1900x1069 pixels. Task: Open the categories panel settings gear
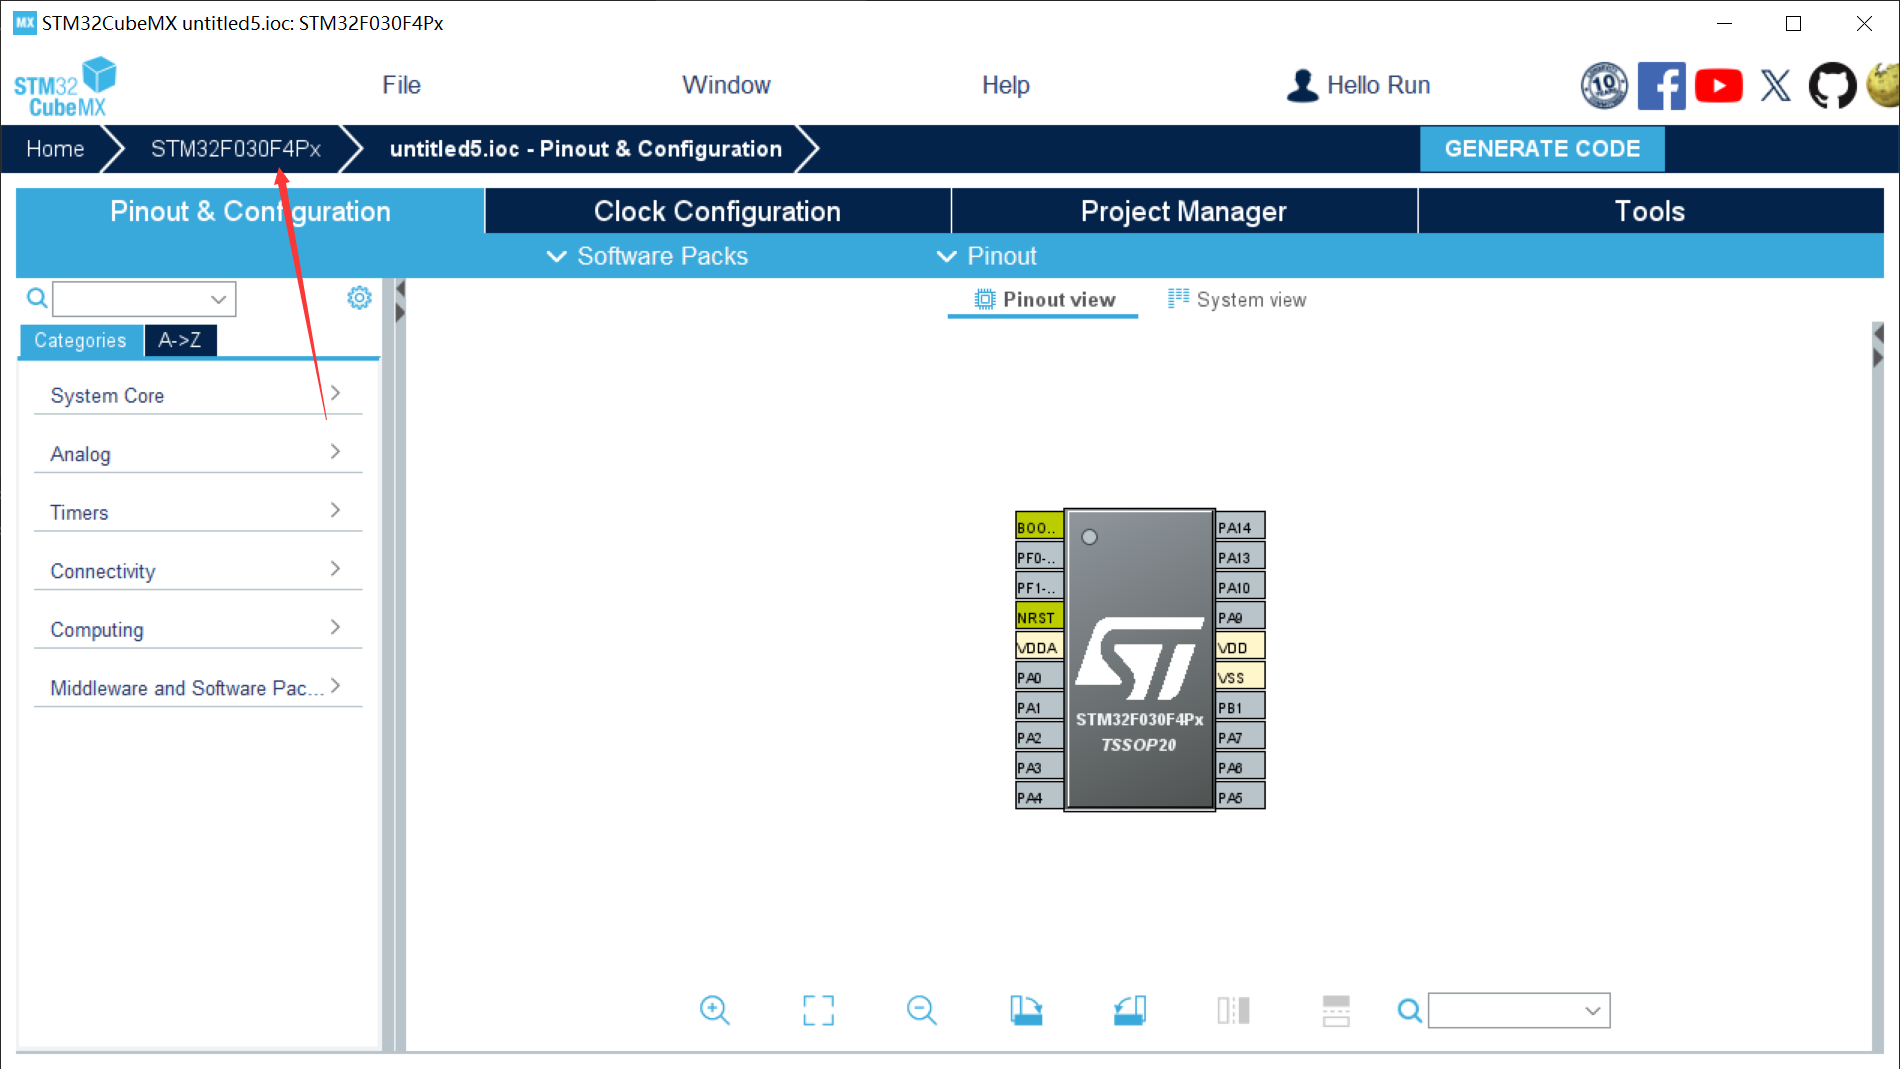359,297
